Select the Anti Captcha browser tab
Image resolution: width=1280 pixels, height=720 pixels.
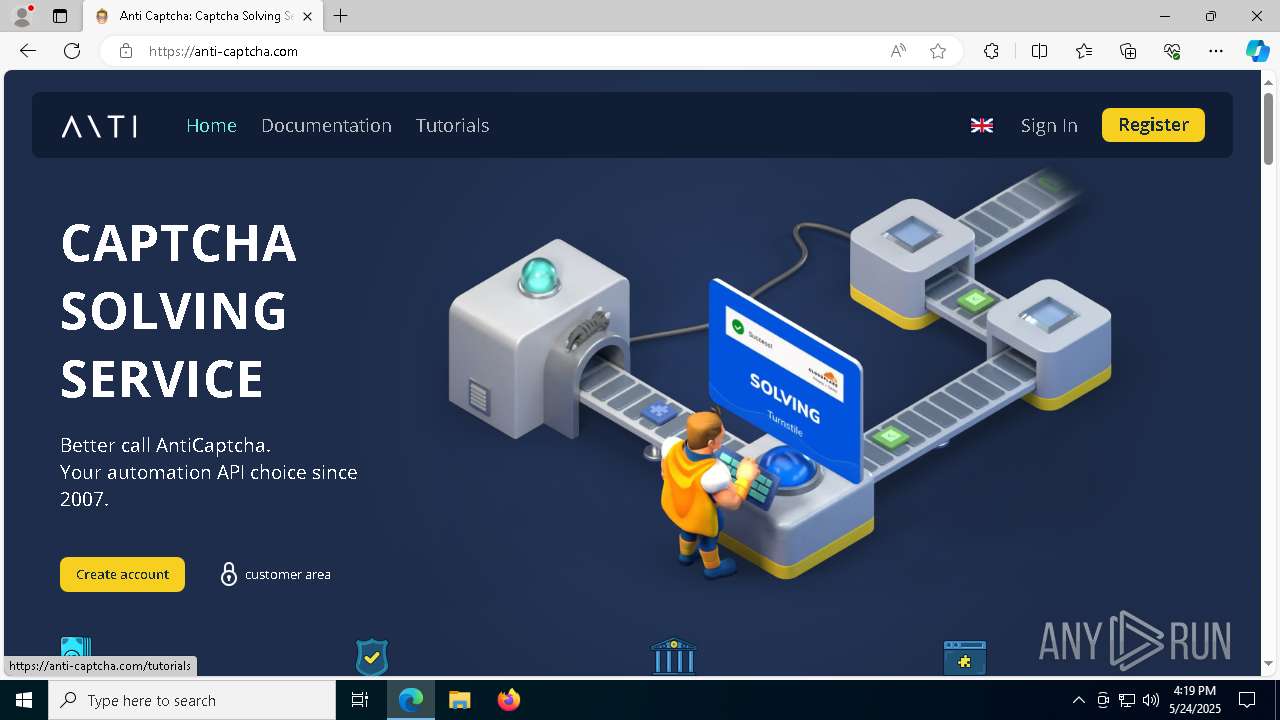203,16
